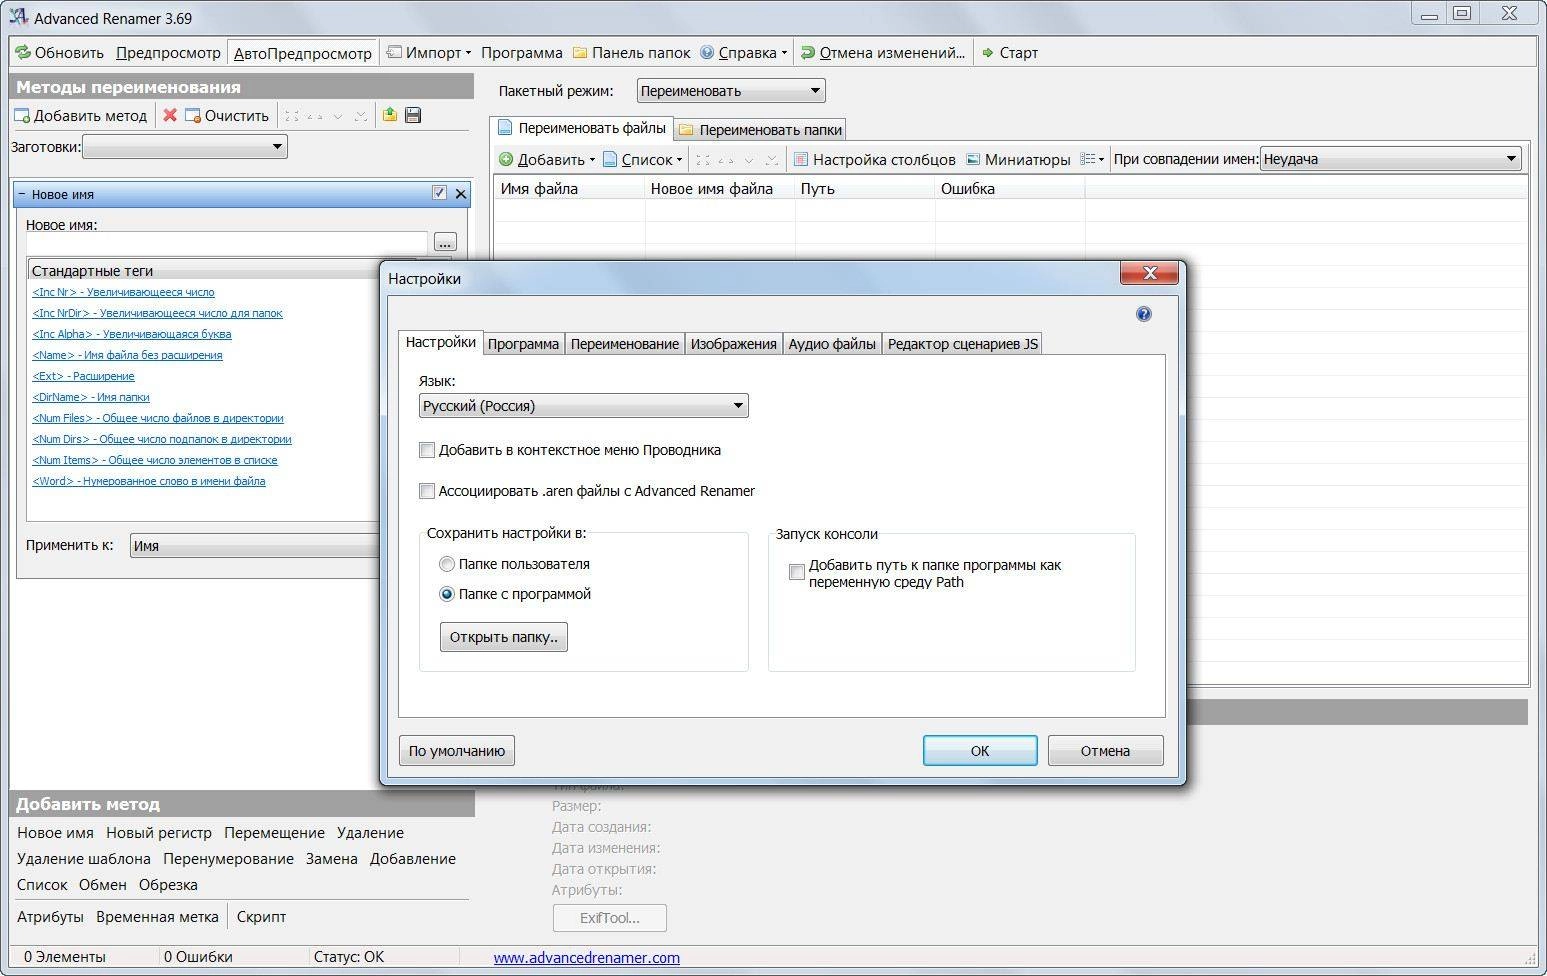Click Миниатюры thumbnails toggle
The image size is (1547, 976).
[1018, 159]
